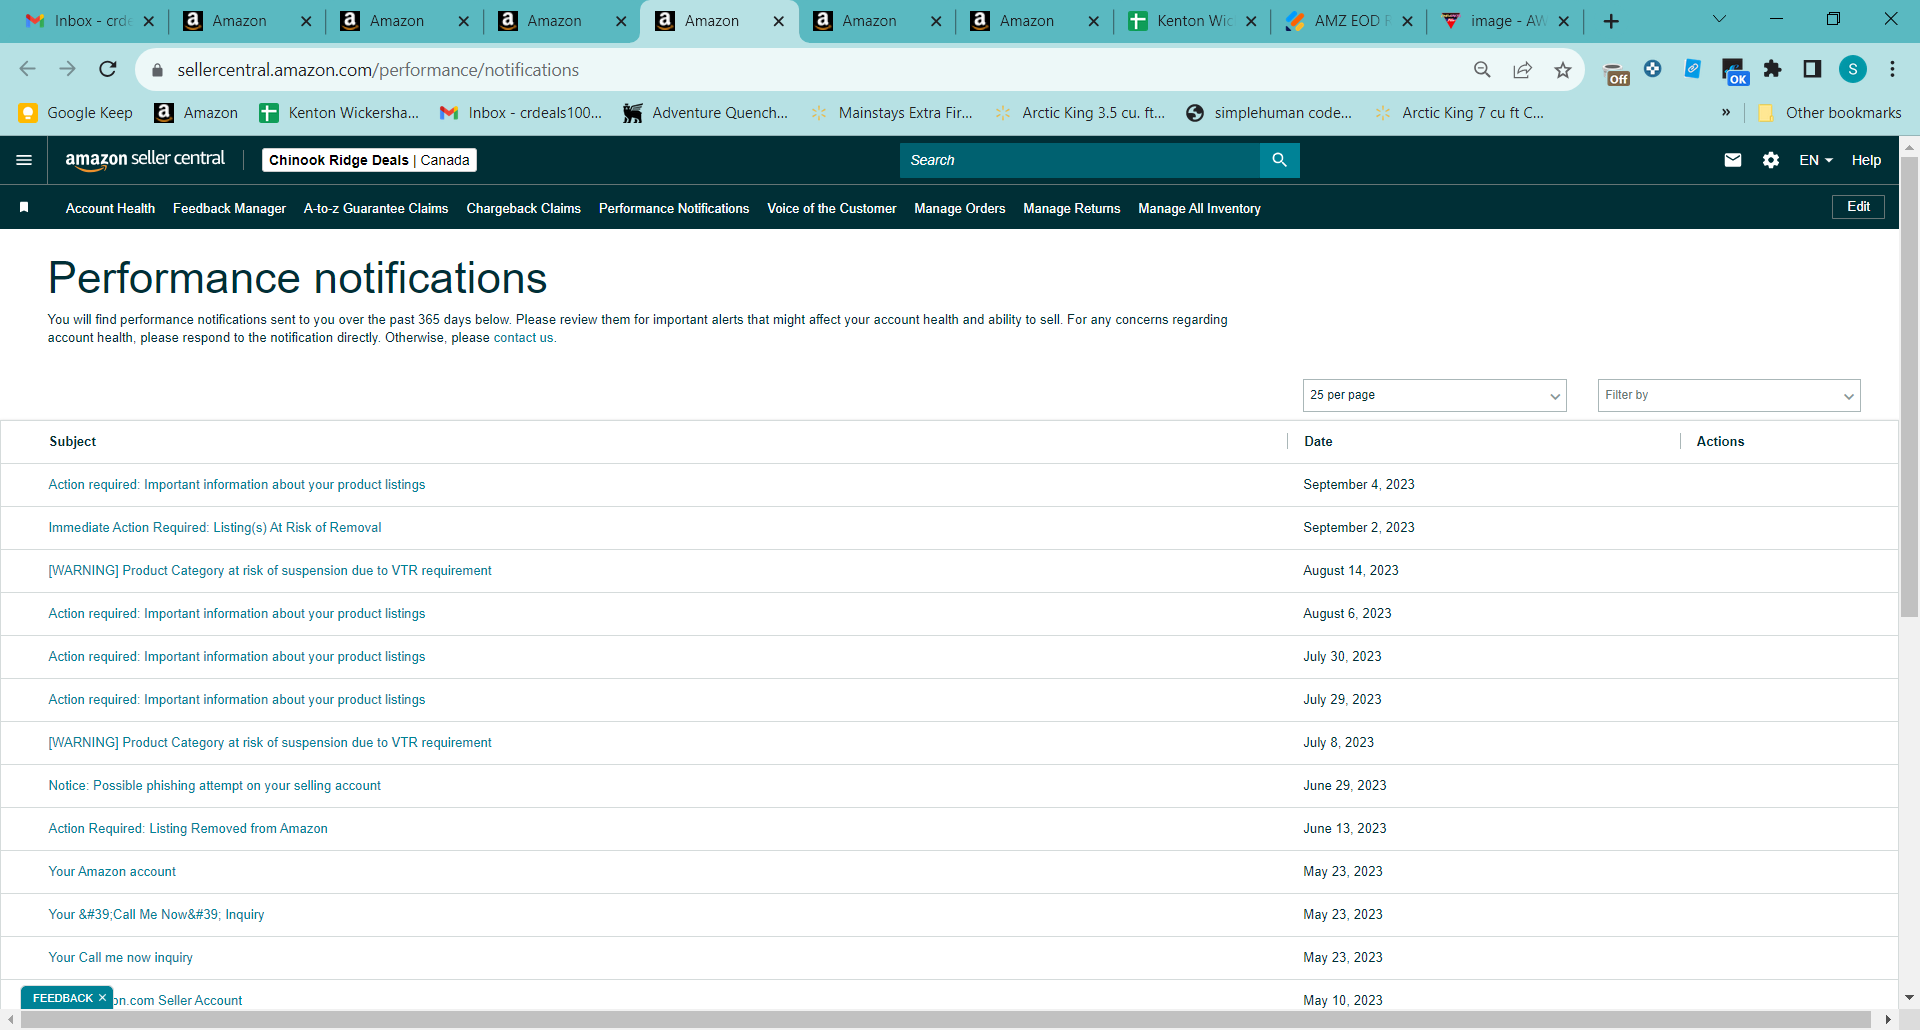Click the browser forward arrow
The height and width of the screenshot is (1030, 1920).
click(x=67, y=69)
